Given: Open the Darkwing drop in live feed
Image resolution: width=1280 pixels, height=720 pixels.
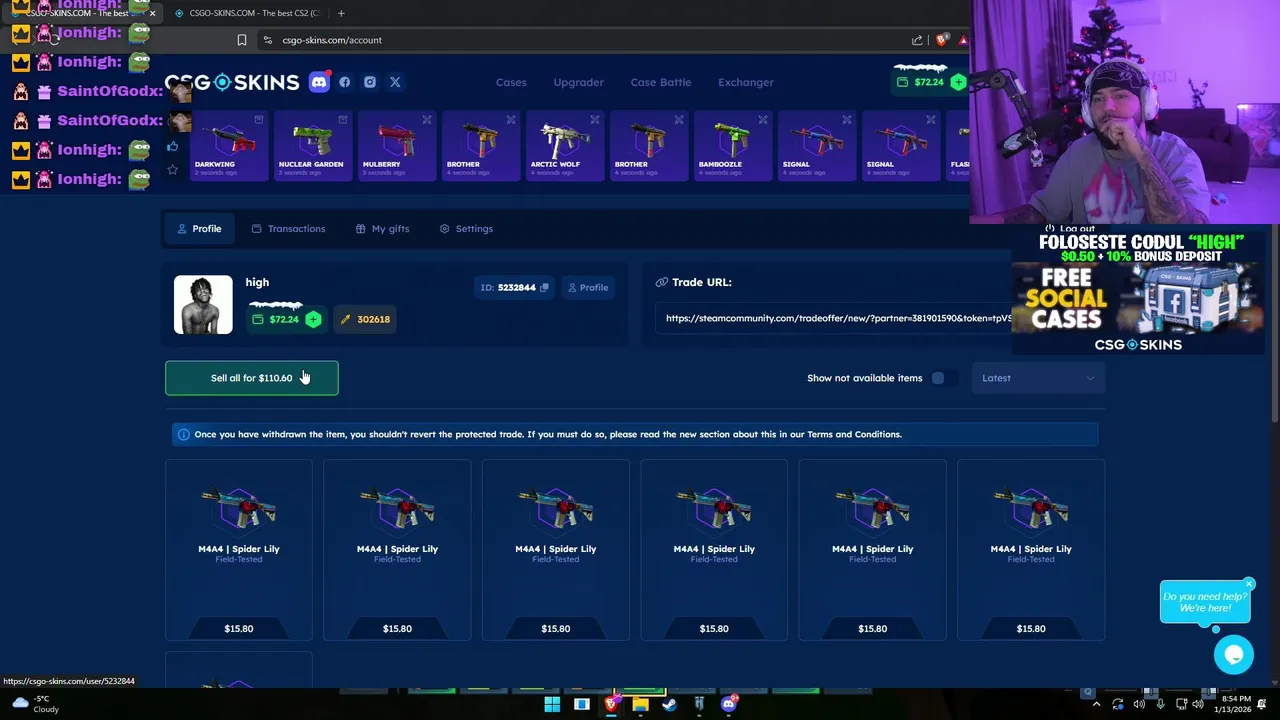Looking at the screenshot, I should click(228, 145).
